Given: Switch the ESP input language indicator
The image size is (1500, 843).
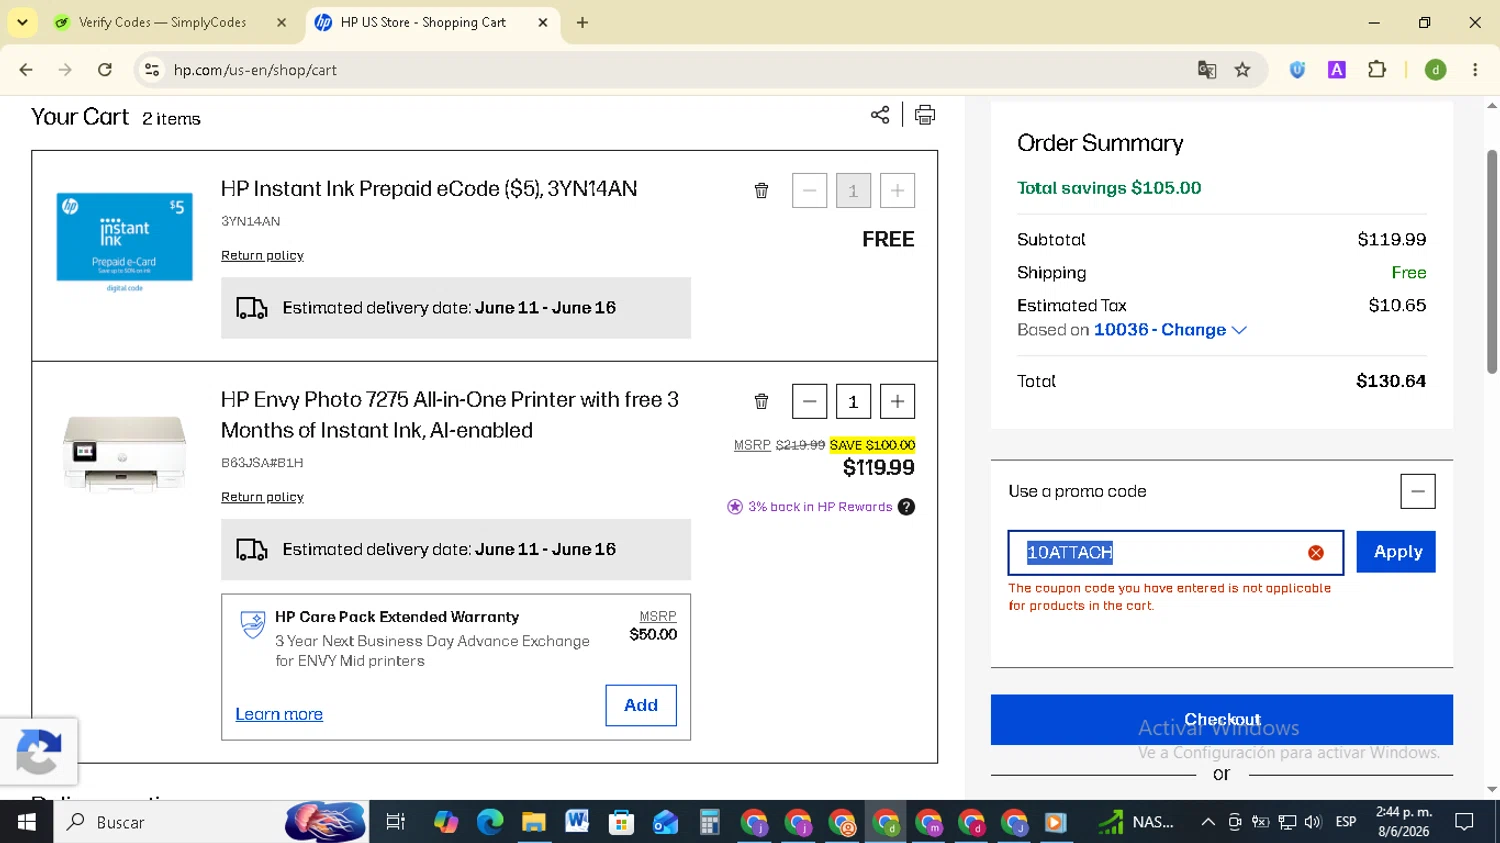Looking at the screenshot, I should (1346, 822).
